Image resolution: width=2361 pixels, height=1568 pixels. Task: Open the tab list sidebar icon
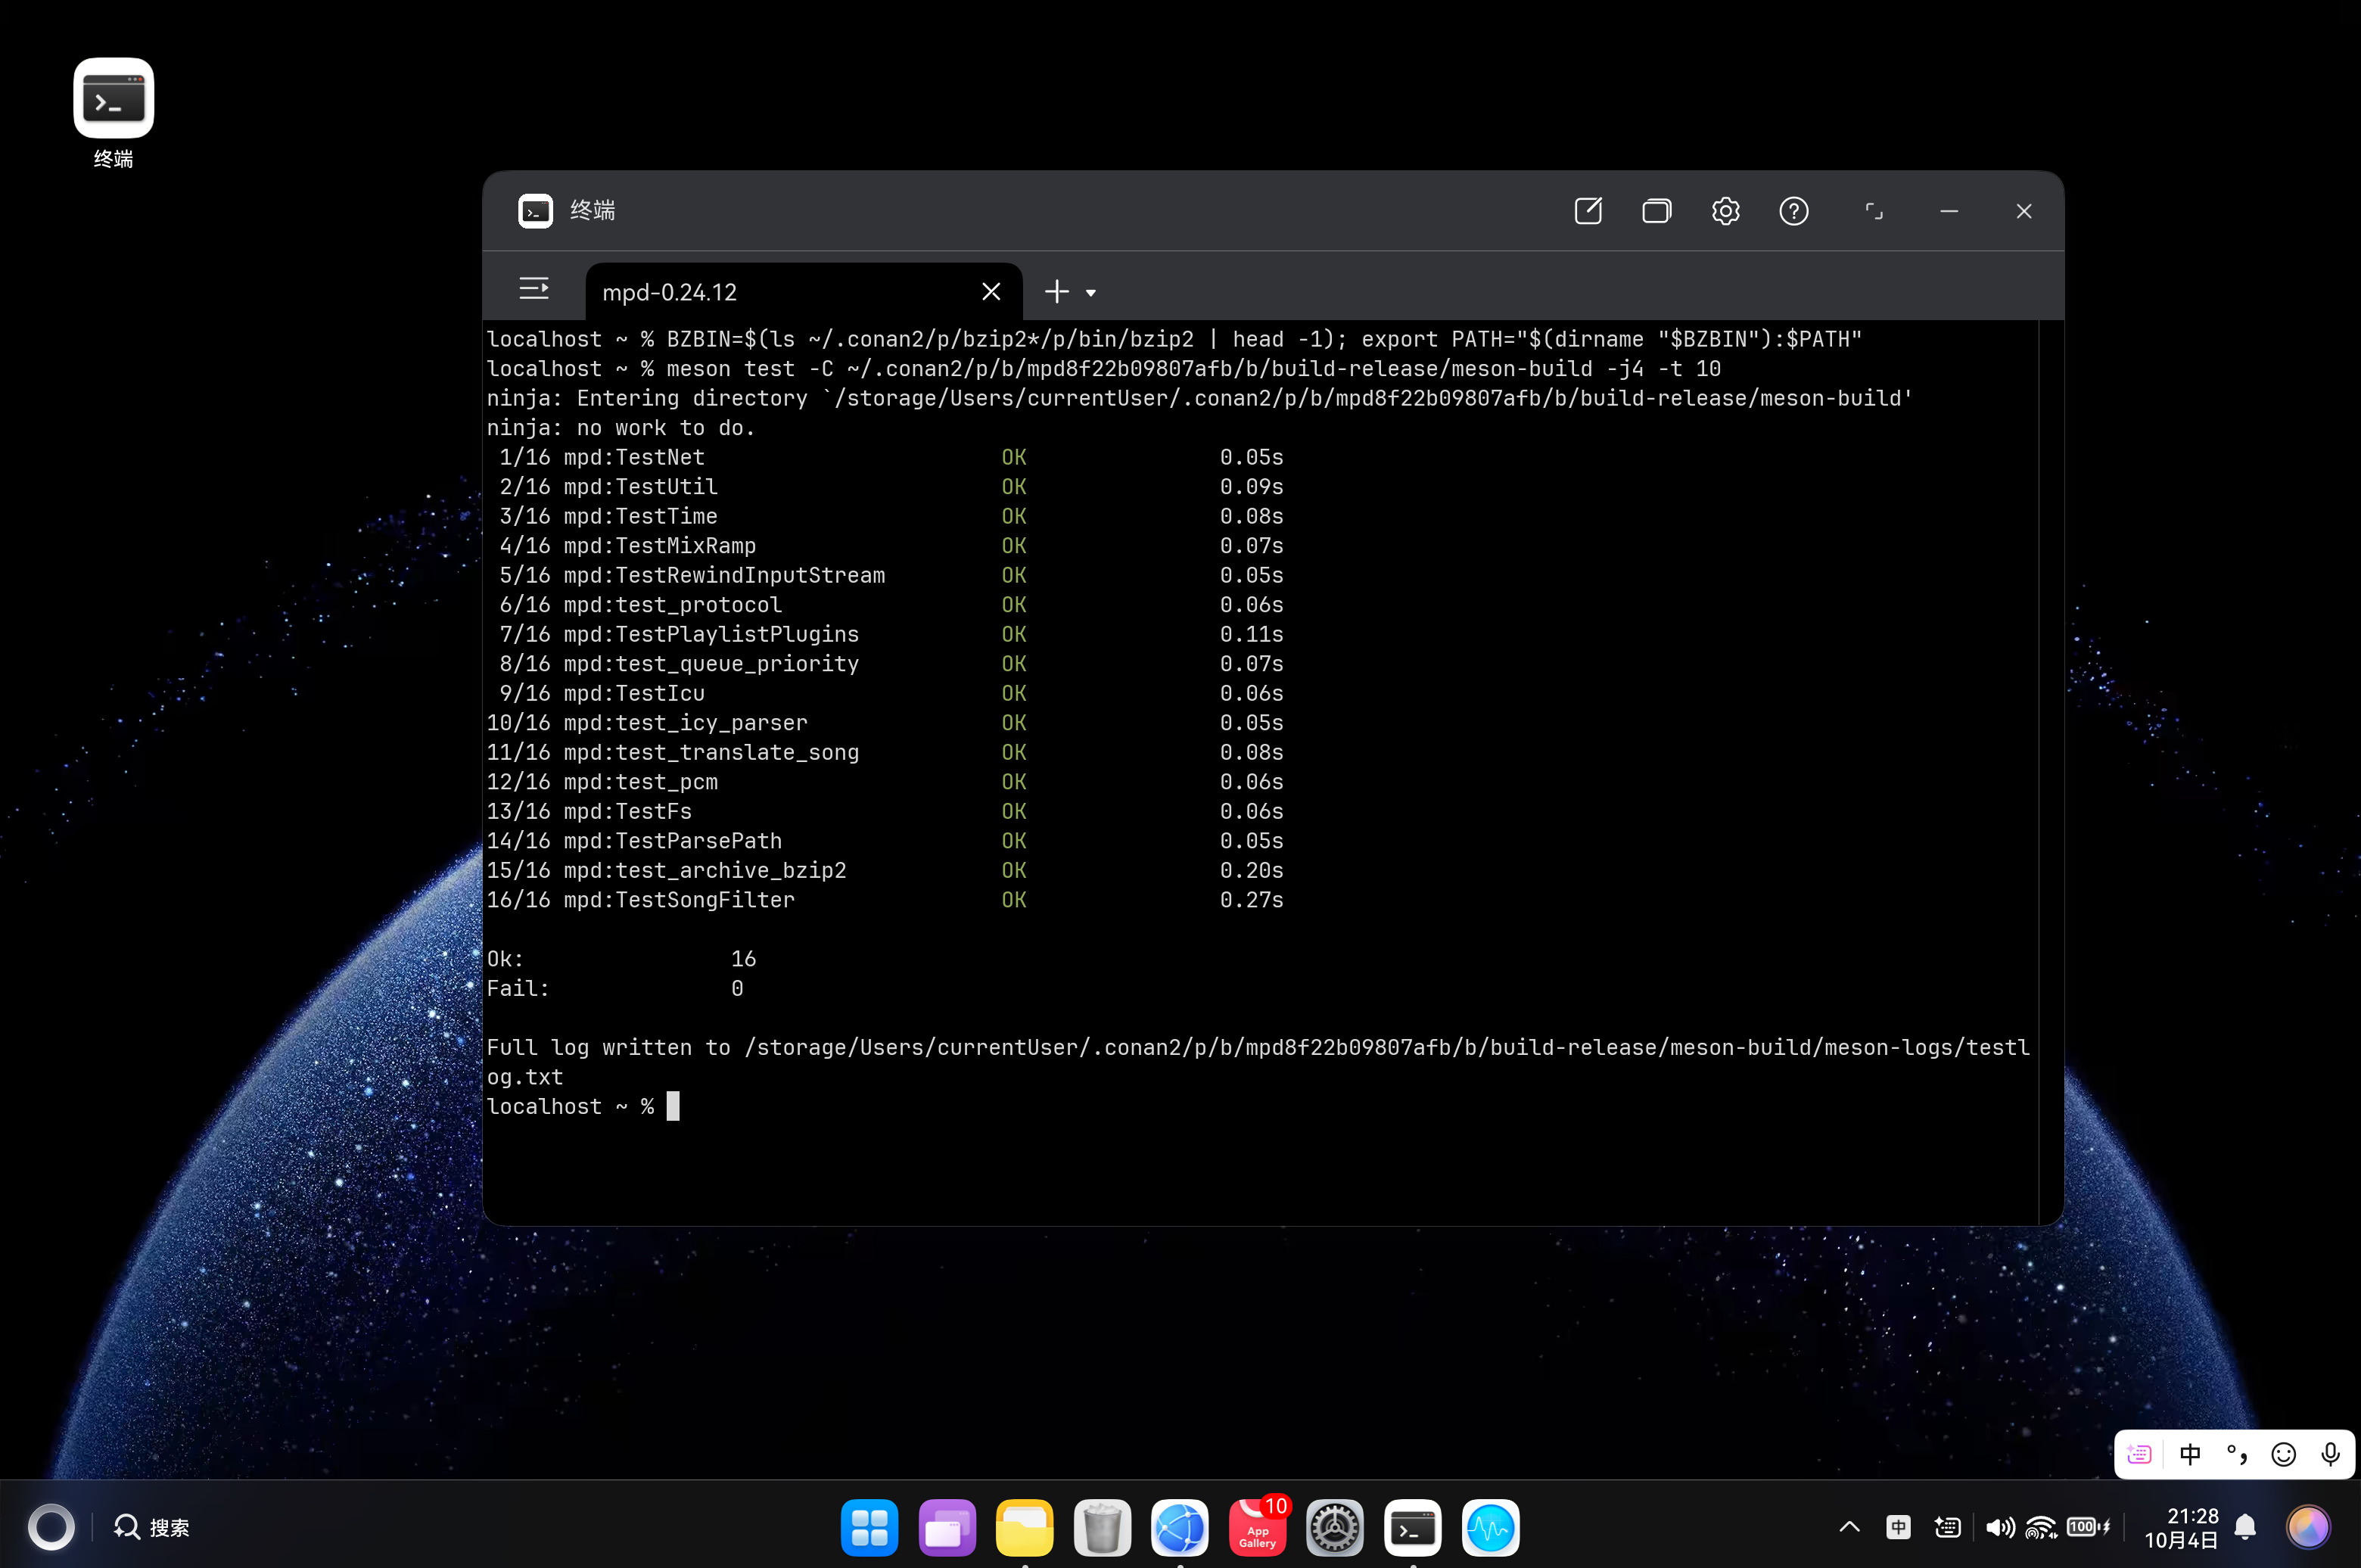pyautogui.click(x=534, y=289)
